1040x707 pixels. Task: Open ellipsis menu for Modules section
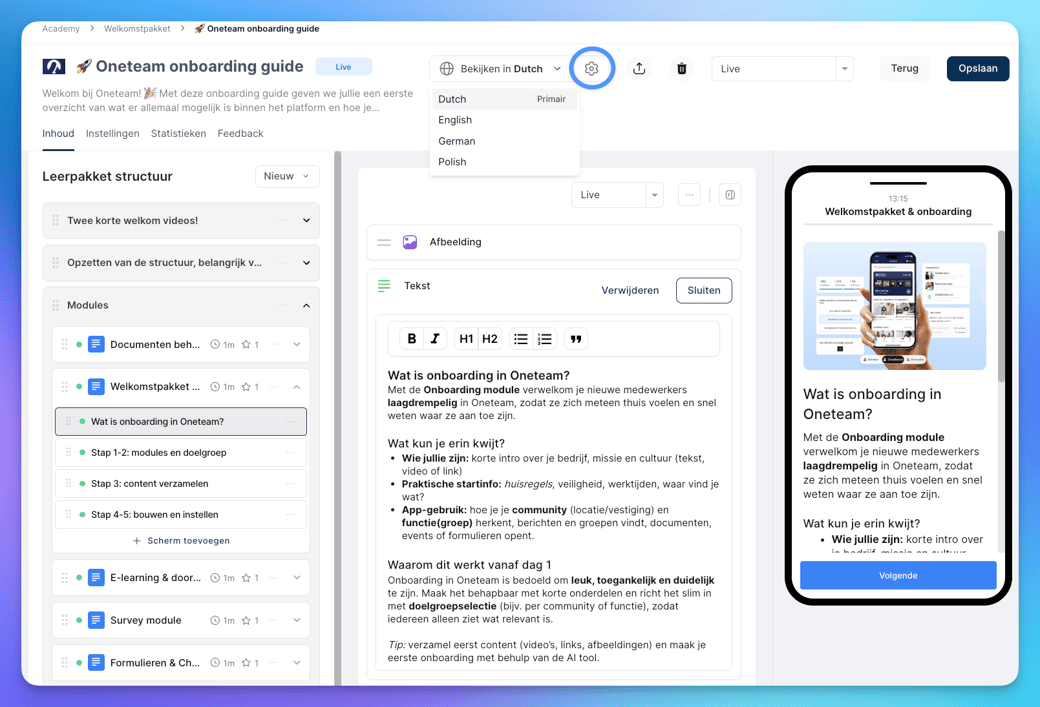click(x=283, y=305)
